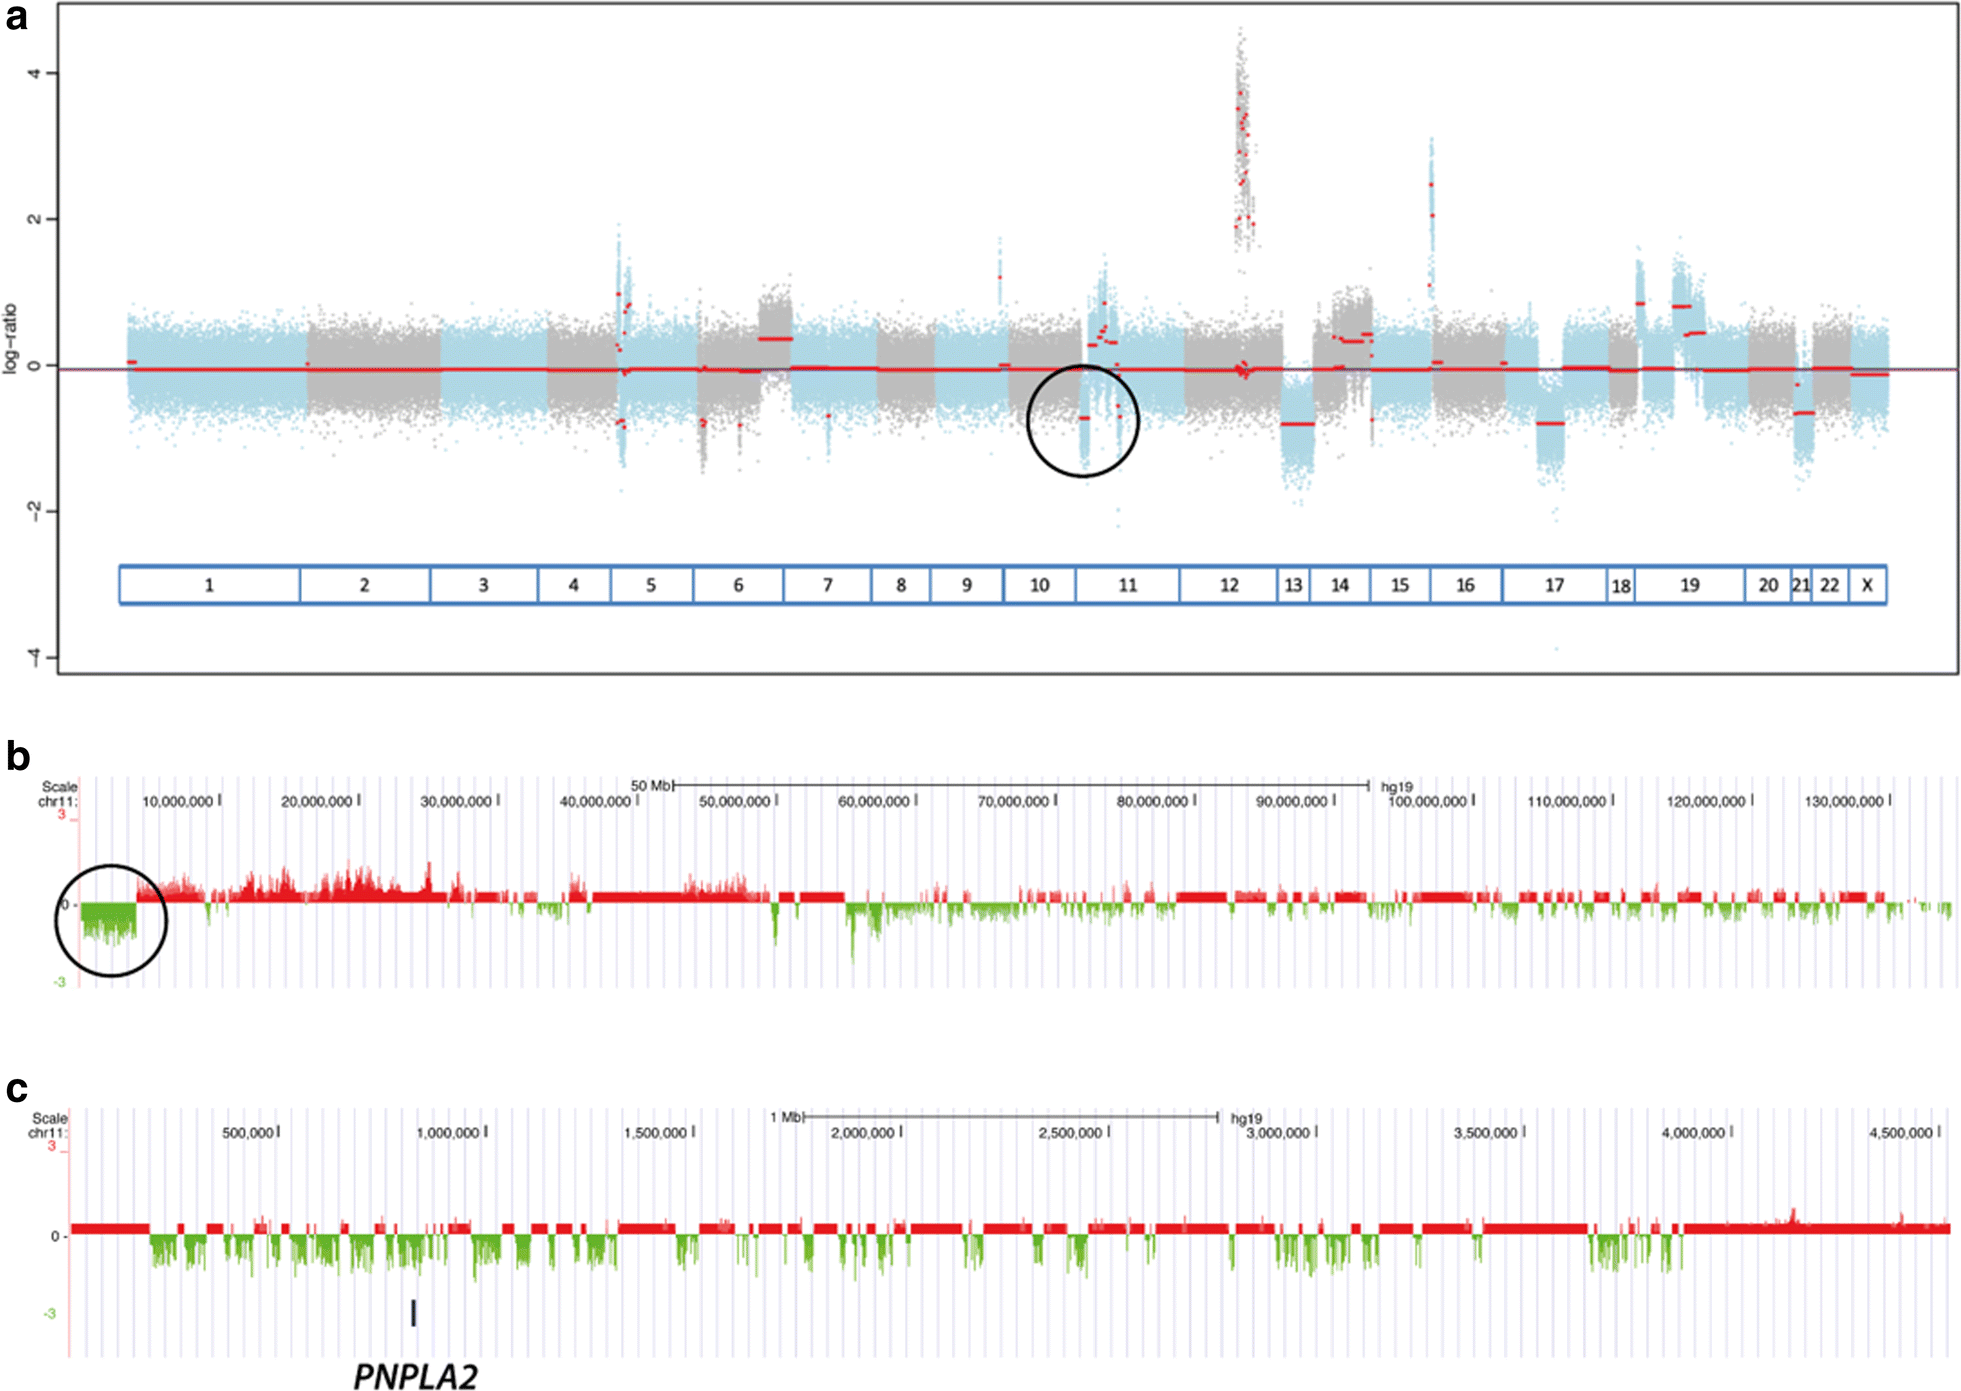Click the panel a letter label

tap(16, 18)
